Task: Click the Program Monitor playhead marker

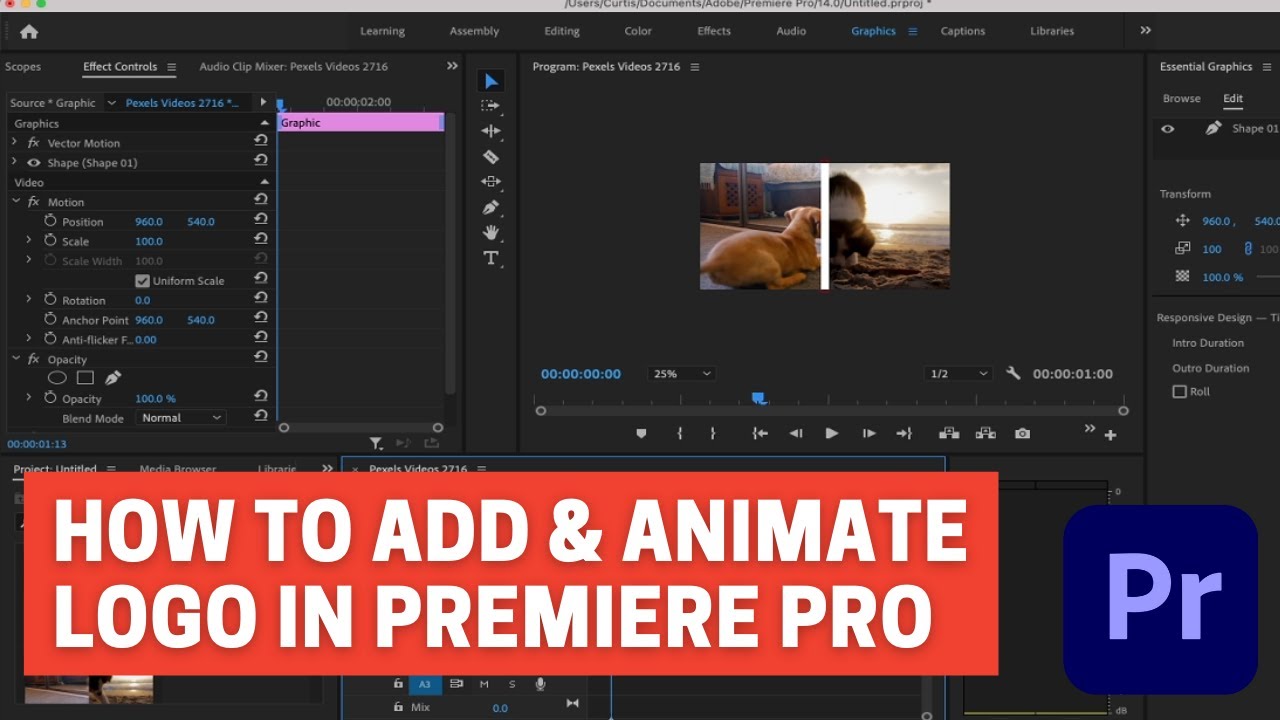Action: [x=759, y=398]
